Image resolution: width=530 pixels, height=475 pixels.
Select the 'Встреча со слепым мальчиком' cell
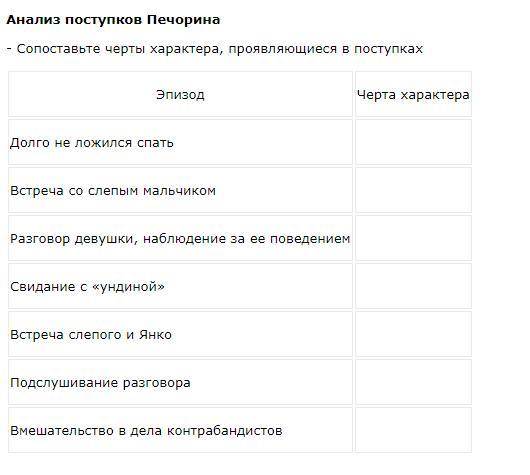point(180,190)
